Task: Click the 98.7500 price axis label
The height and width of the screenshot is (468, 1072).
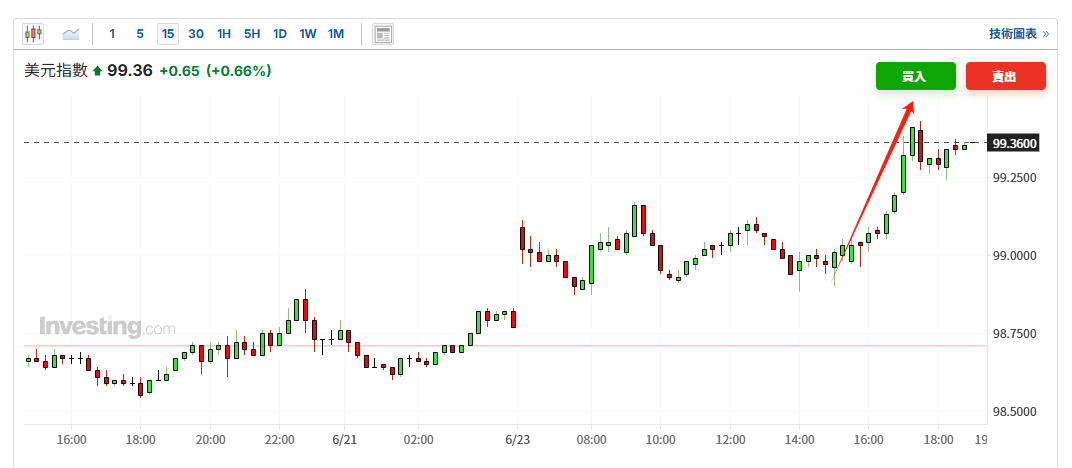Action: pos(1015,333)
